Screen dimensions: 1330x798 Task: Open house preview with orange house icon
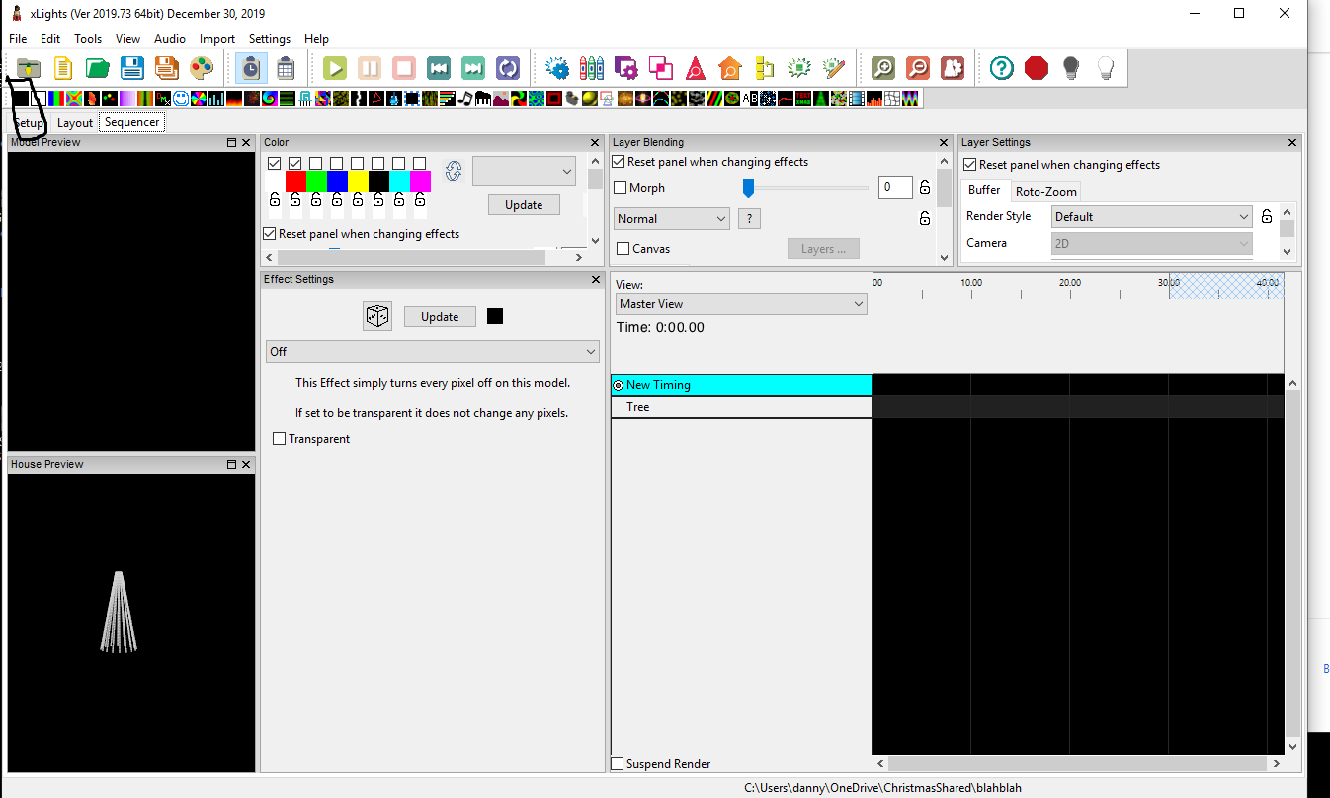[731, 68]
